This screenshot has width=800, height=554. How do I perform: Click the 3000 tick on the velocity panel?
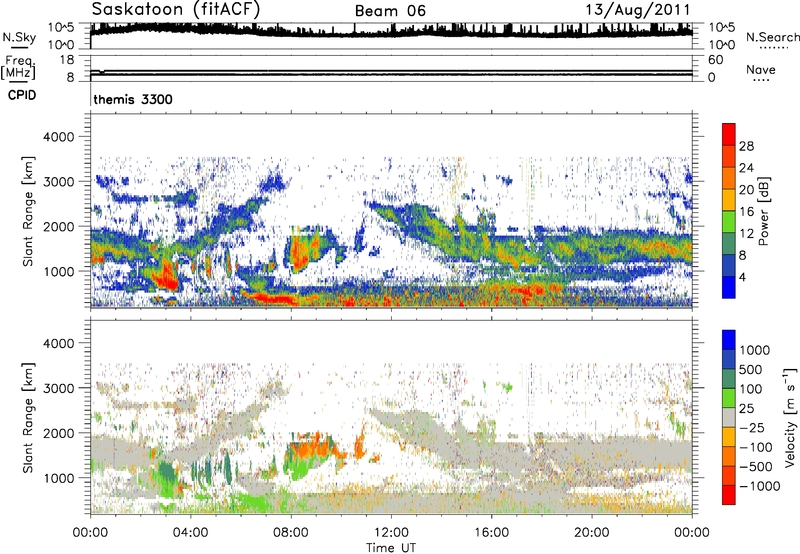point(61,388)
